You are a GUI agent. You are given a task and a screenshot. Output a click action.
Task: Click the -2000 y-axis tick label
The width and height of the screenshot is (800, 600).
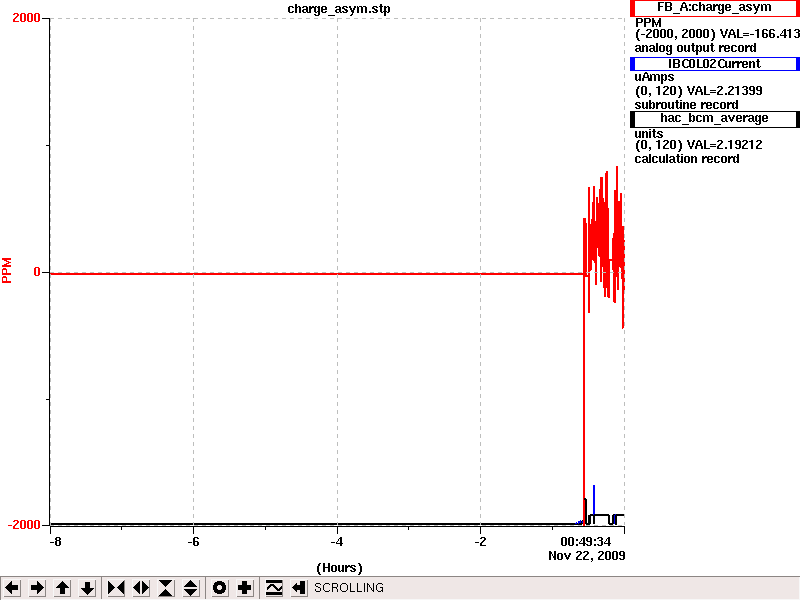tap(24, 524)
